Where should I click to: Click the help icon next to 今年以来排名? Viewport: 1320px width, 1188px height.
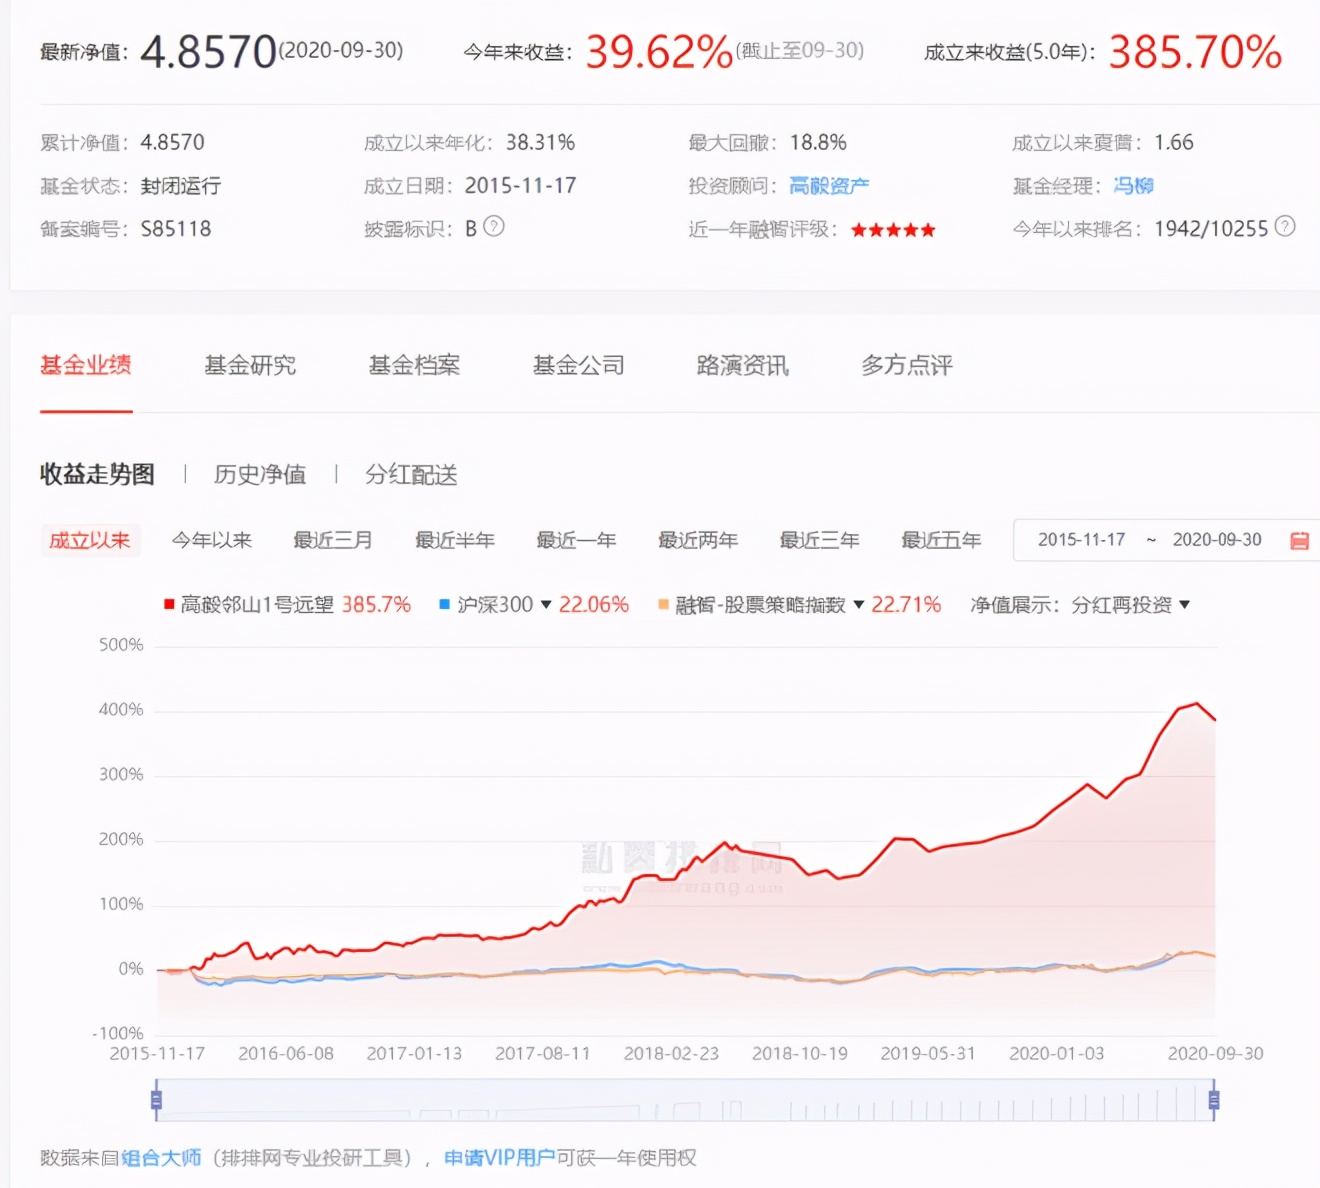coord(1285,228)
